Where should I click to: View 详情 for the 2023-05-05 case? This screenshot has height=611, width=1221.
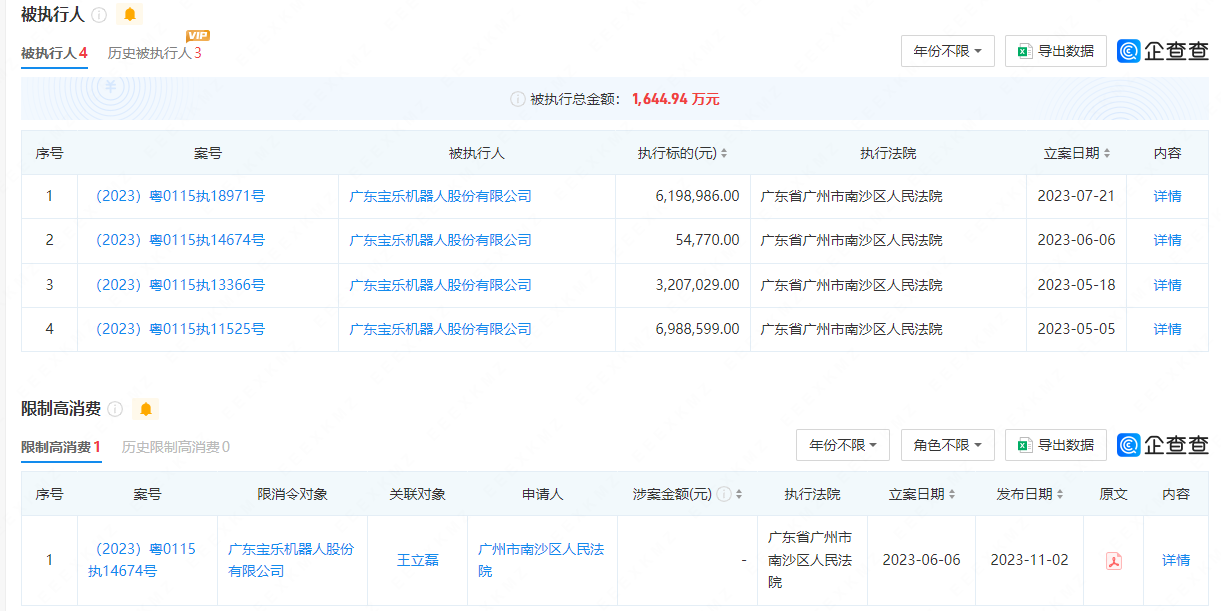point(1167,329)
